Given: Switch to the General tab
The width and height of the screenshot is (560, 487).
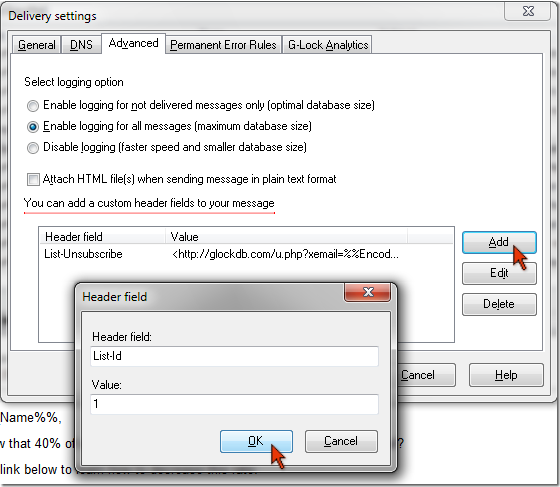Looking at the screenshot, I should click(36, 45).
